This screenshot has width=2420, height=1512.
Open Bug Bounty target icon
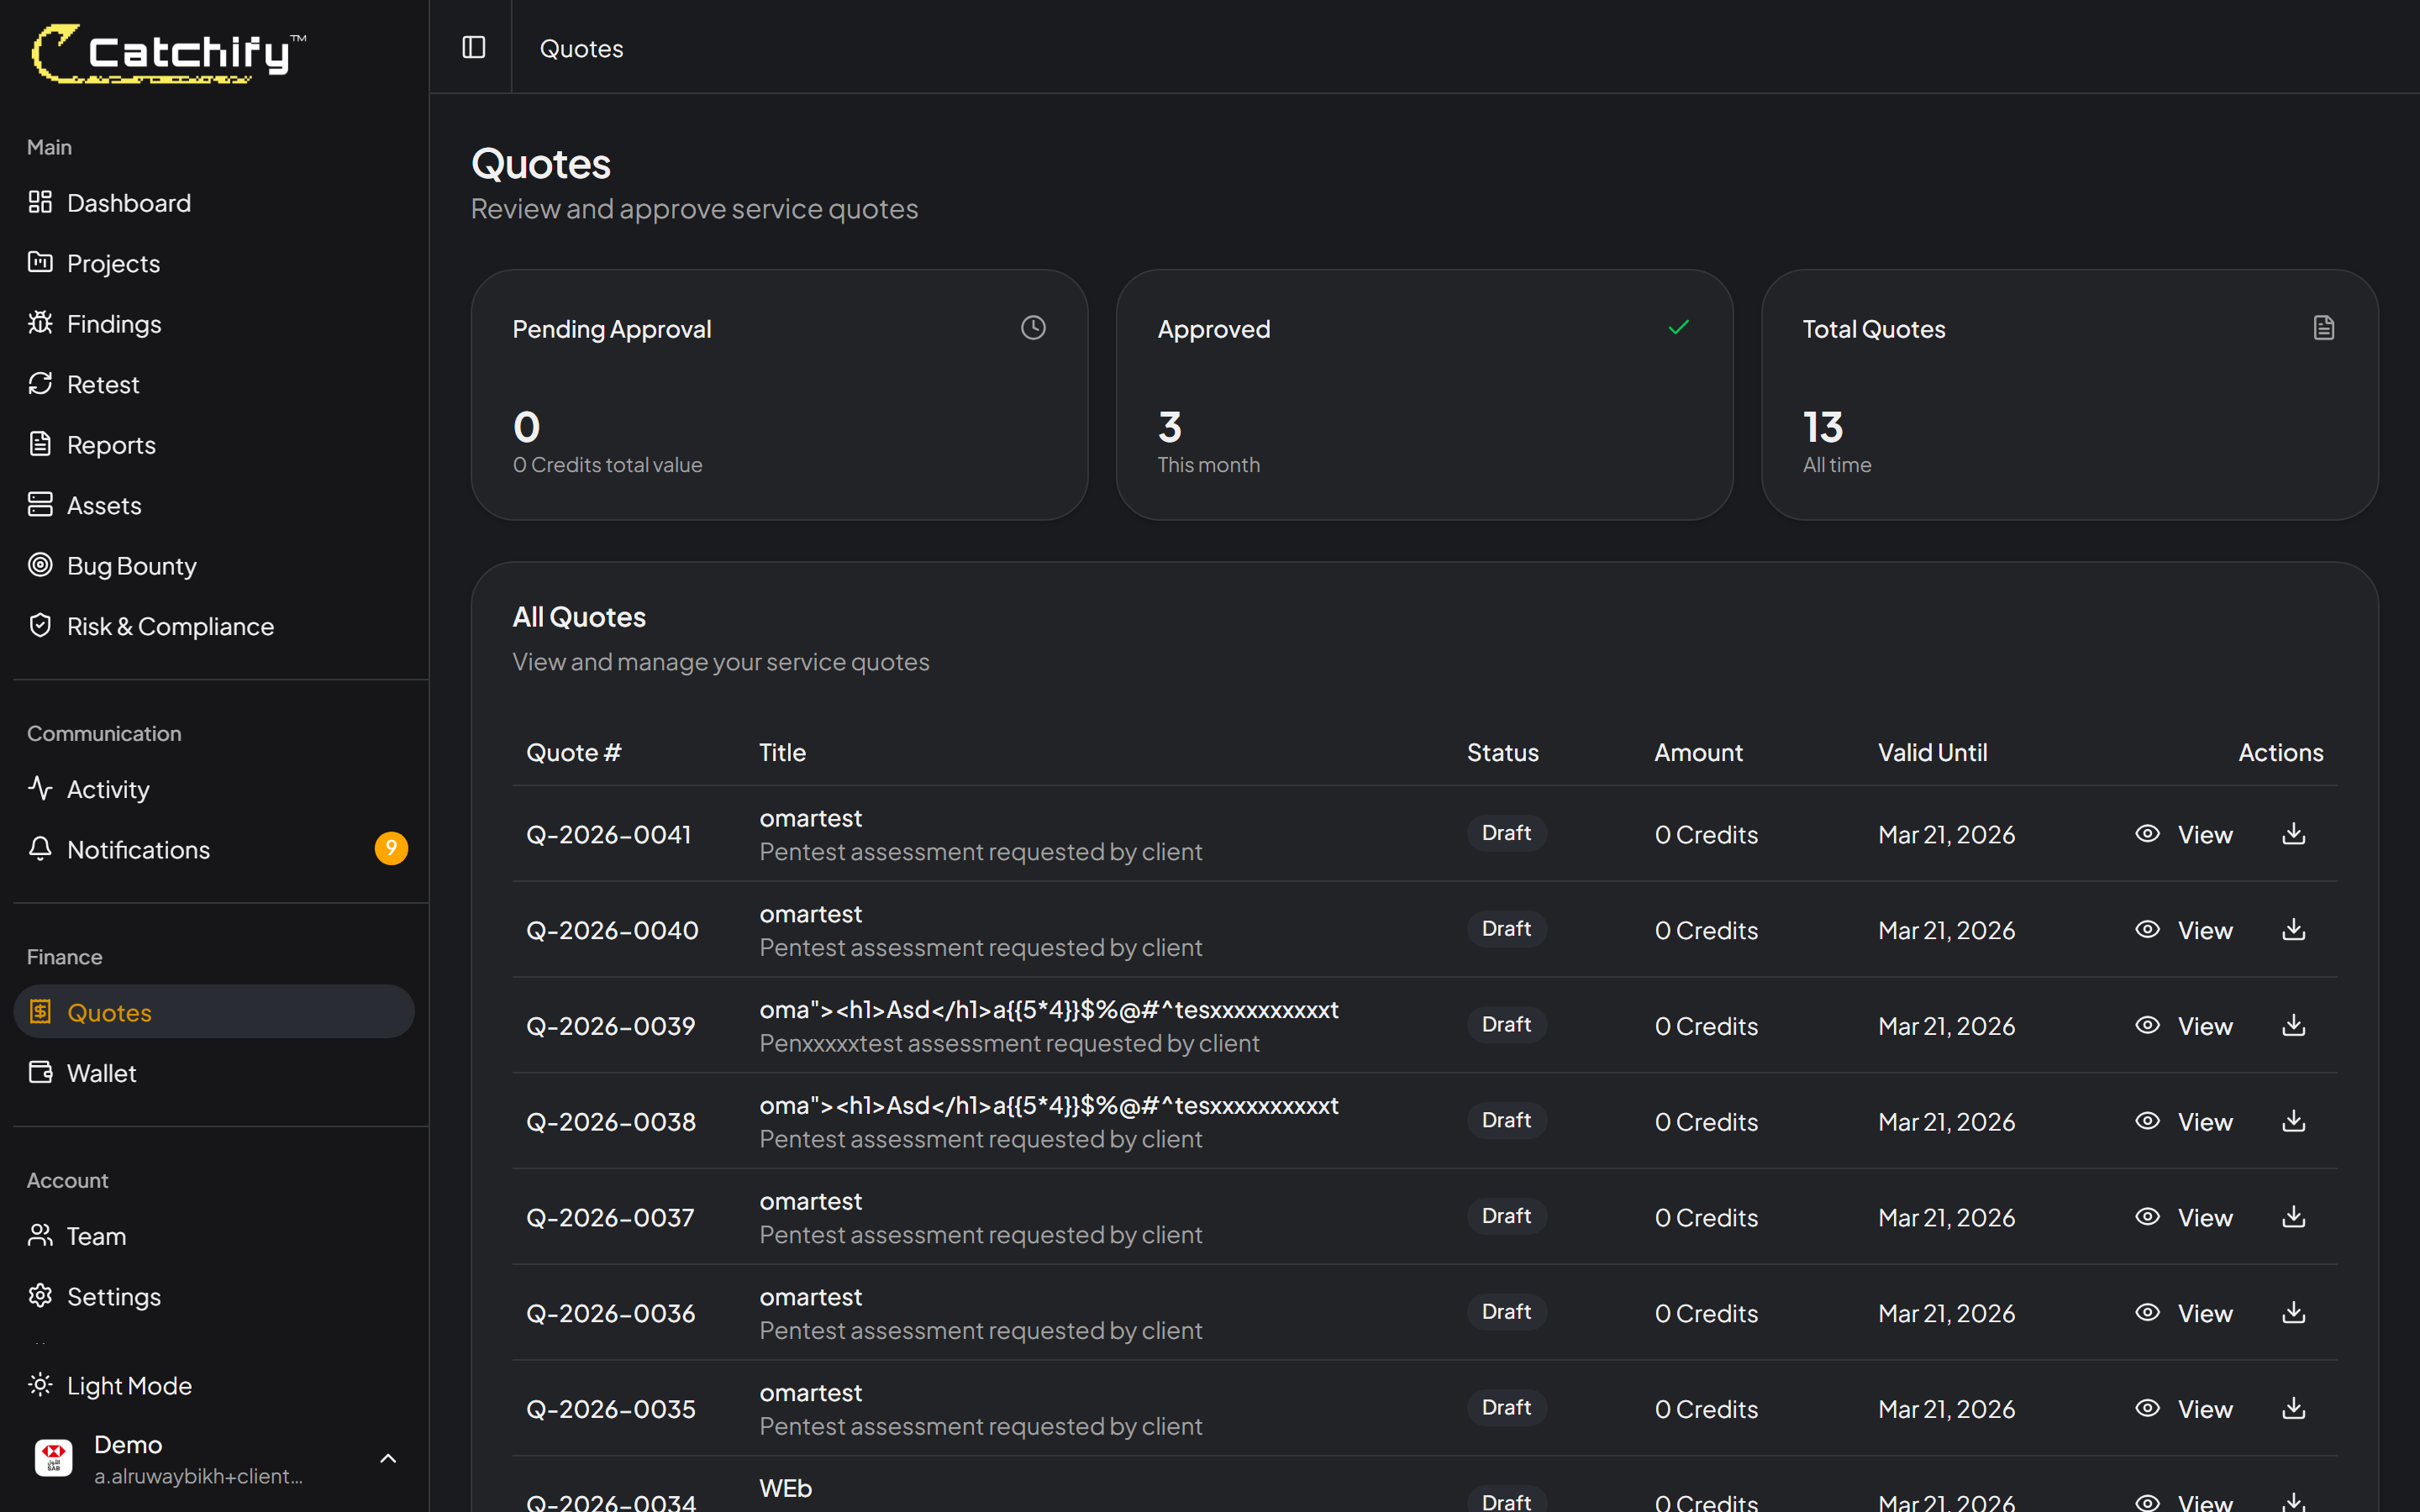click(x=41, y=565)
